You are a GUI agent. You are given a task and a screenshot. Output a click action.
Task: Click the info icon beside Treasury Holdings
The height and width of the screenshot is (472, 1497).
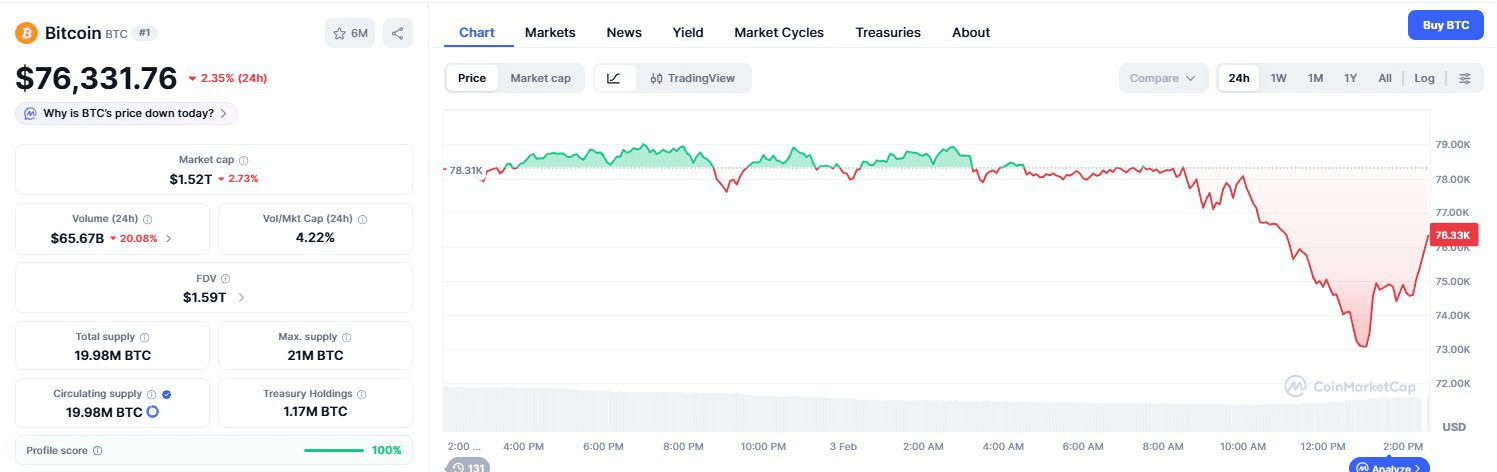(x=361, y=394)
